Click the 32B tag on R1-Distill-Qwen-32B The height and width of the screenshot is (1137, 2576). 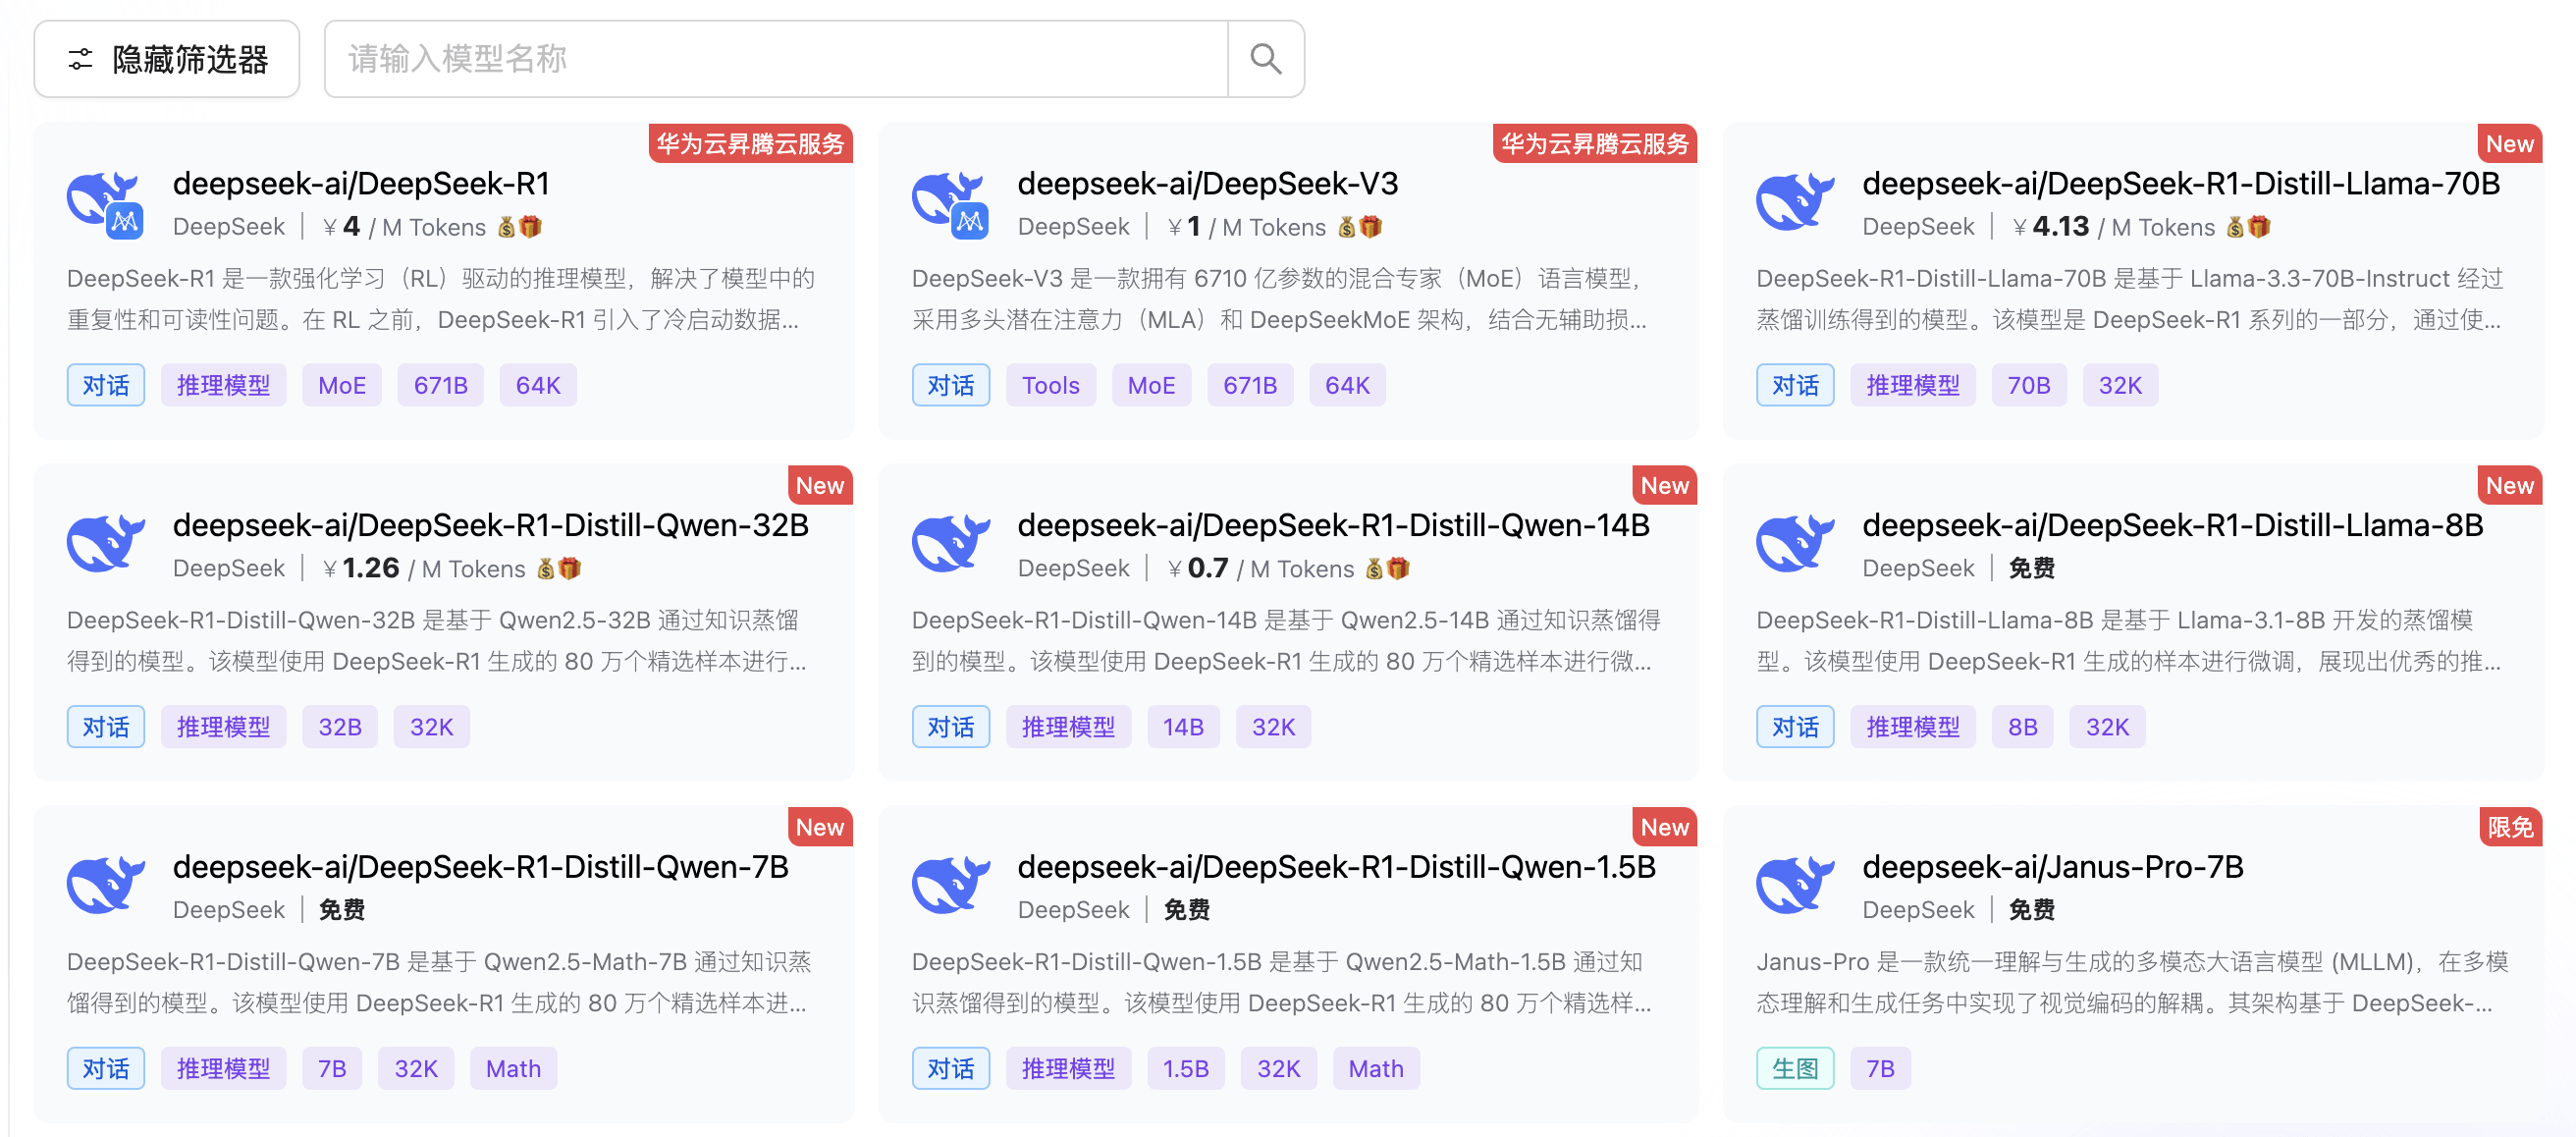coord(340,727)
